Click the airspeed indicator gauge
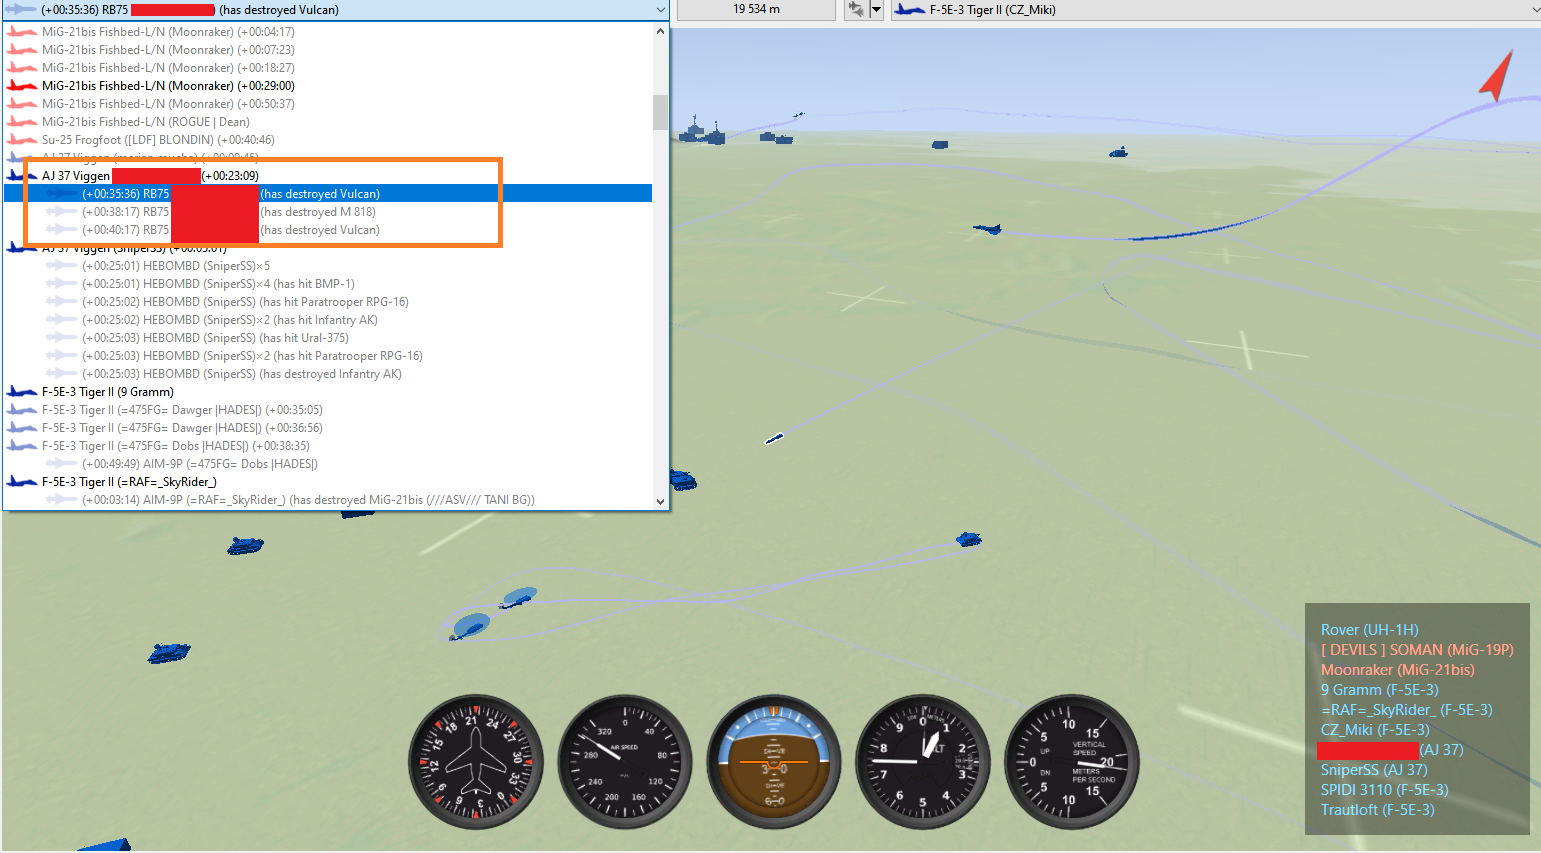This screenshot has width=1541, height=853. [x=625, y=762]
